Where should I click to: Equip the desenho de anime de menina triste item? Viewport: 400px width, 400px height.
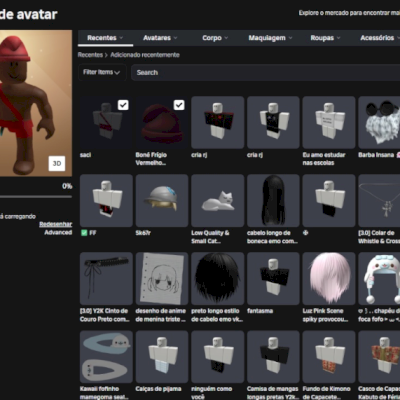(x=162, y=278)
